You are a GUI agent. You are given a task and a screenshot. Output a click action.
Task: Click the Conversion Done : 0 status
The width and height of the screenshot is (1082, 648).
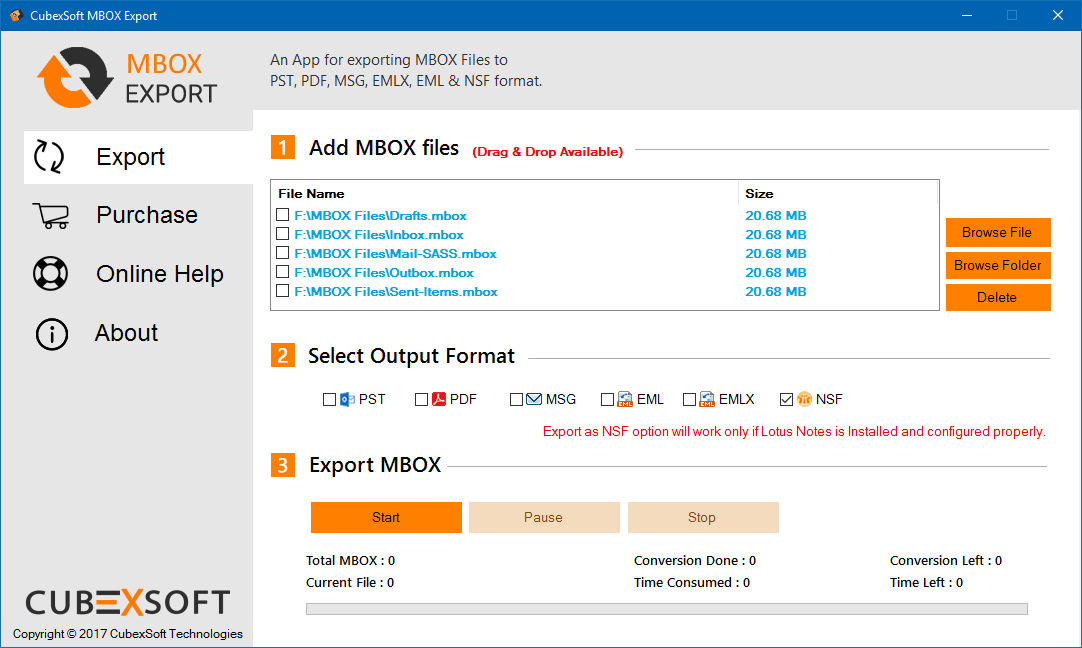click(695, 560)
